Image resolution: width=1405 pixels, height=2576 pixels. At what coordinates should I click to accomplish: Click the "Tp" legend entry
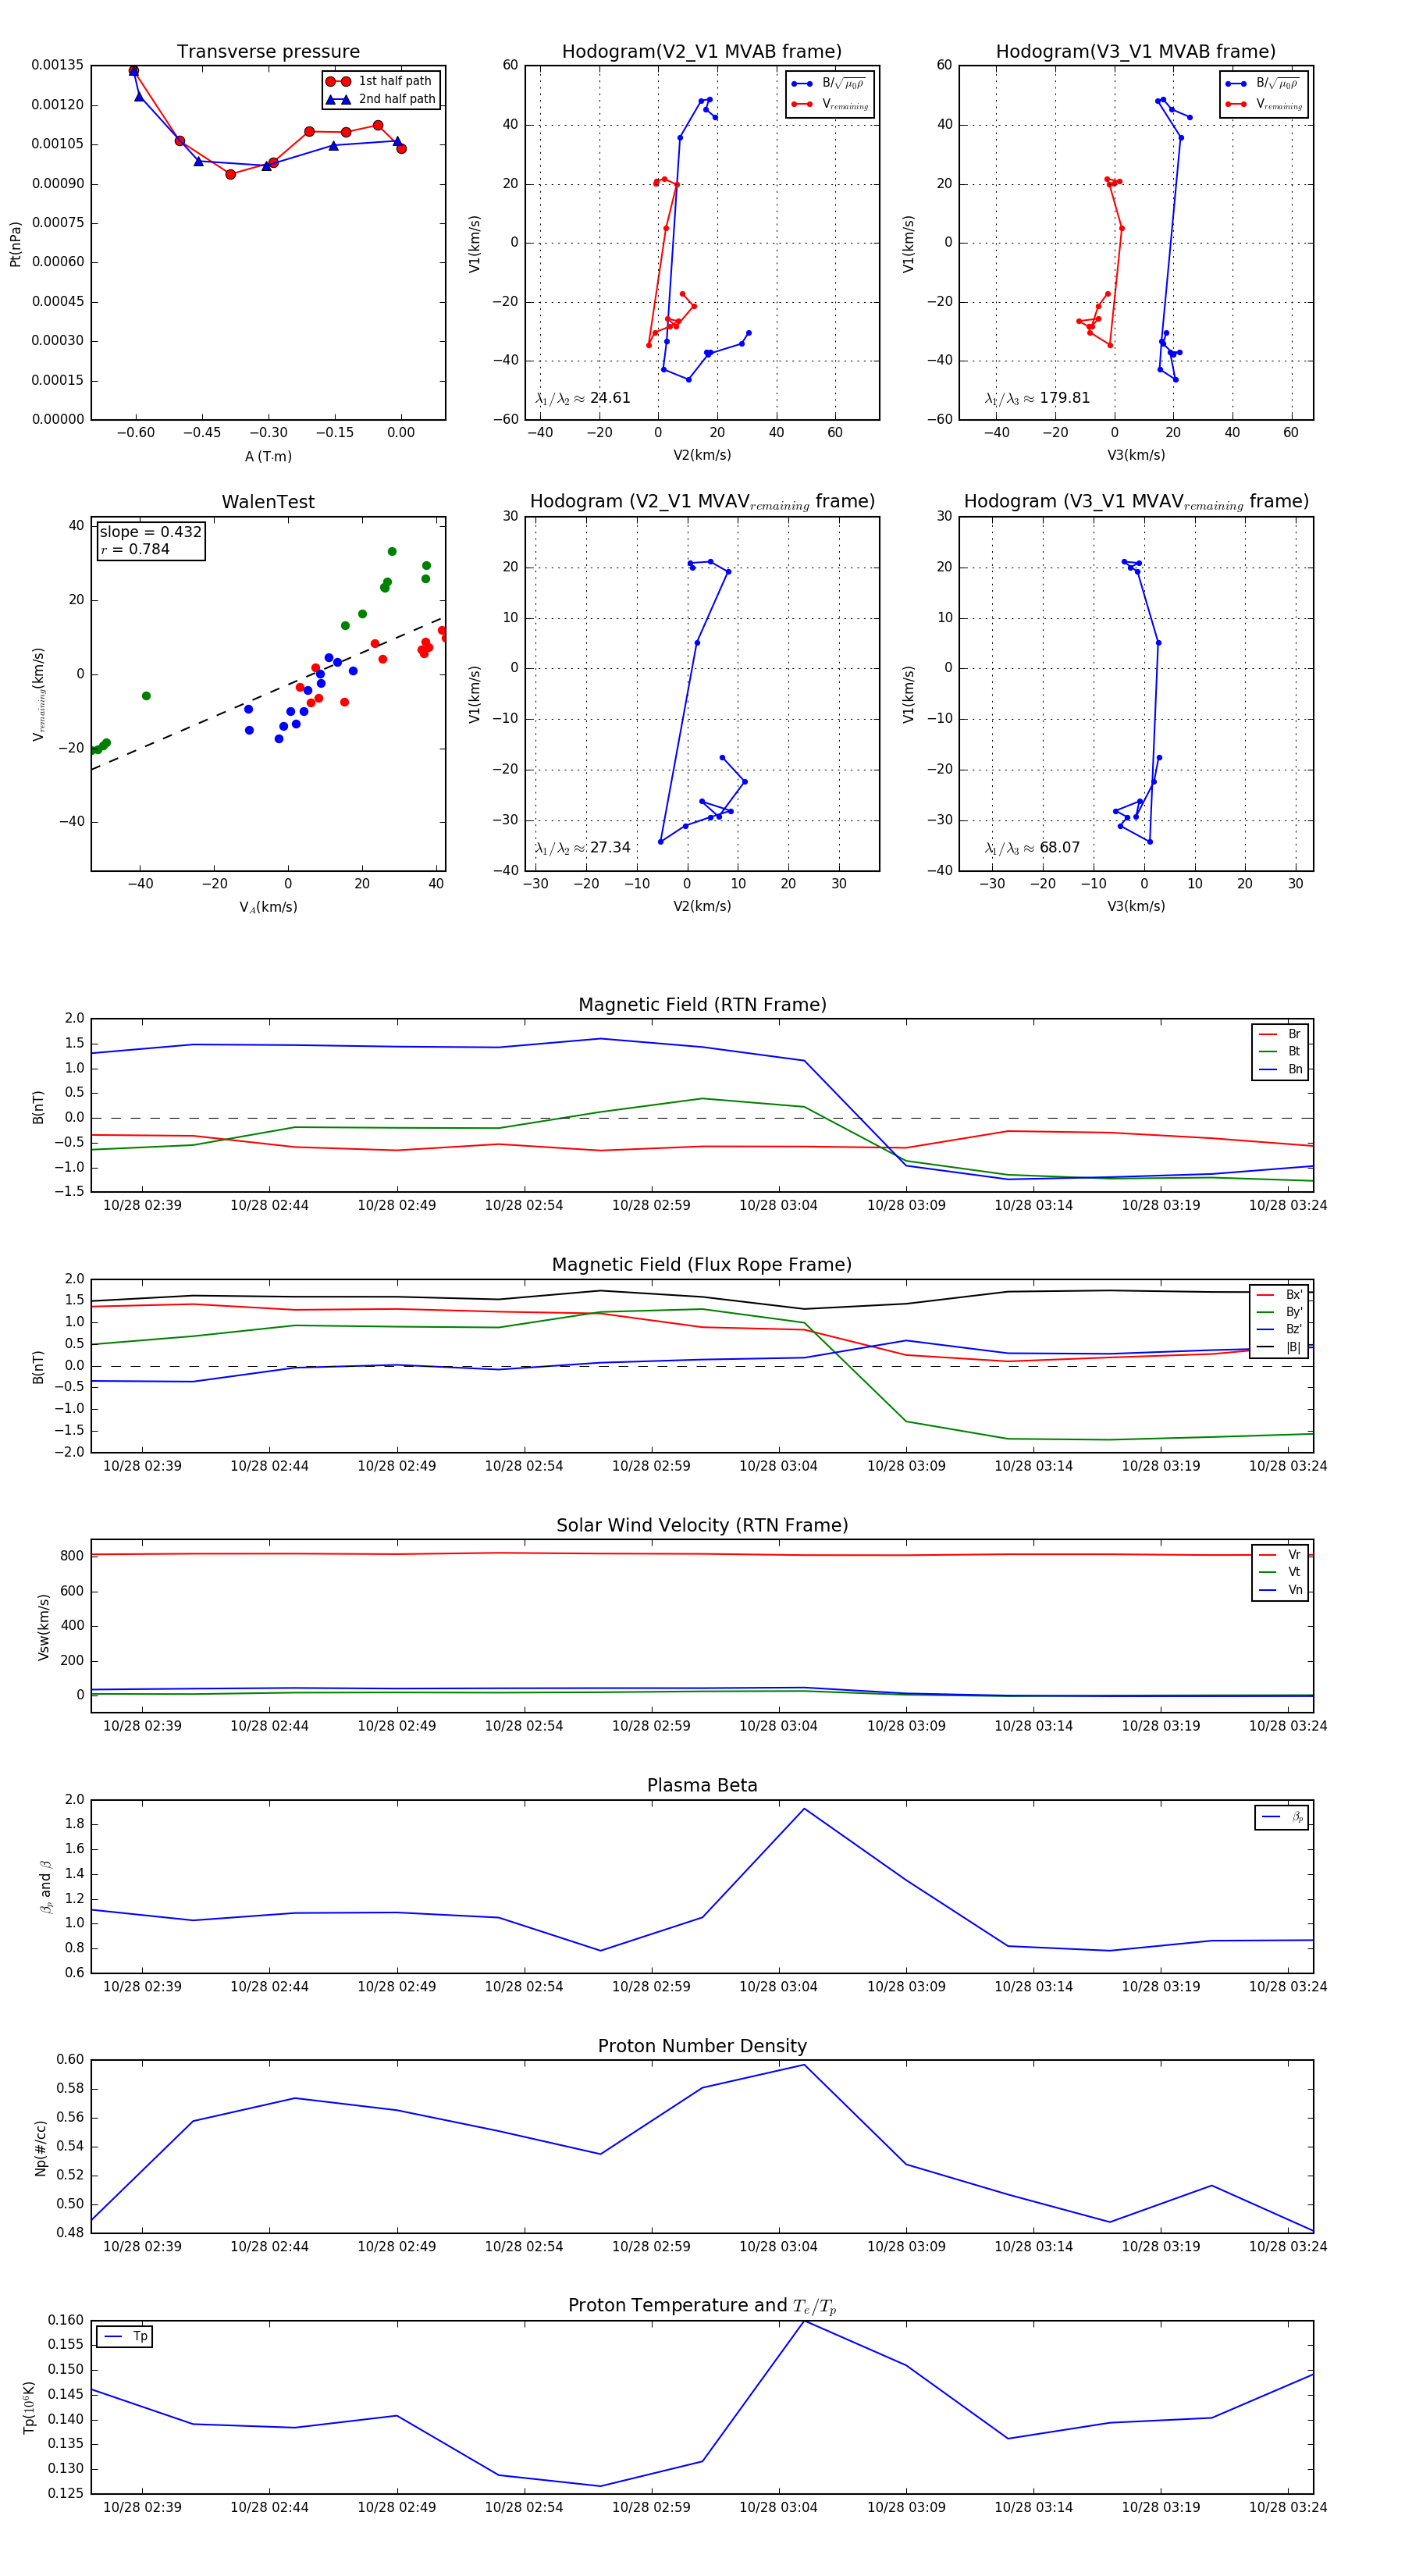[x=126, y=2337]
